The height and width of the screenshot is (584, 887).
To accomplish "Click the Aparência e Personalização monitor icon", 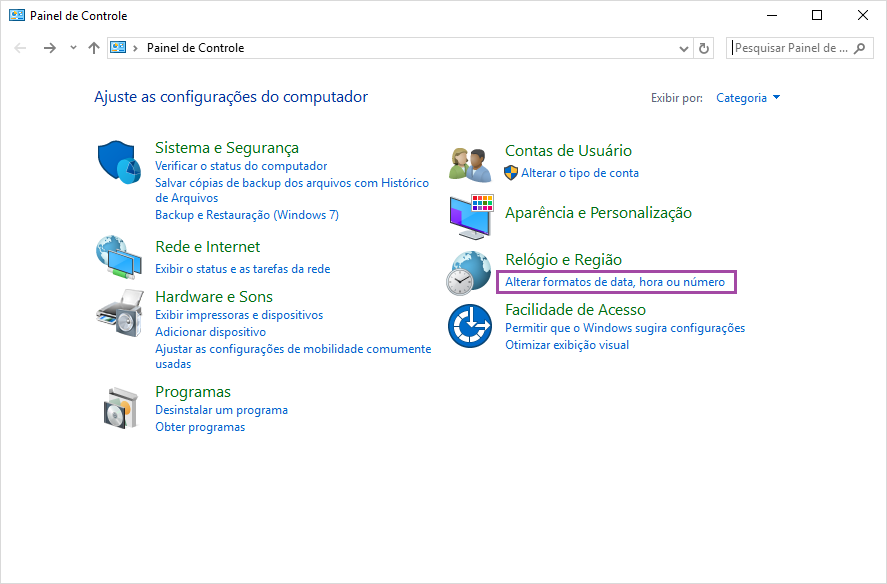I will [471, 217].
